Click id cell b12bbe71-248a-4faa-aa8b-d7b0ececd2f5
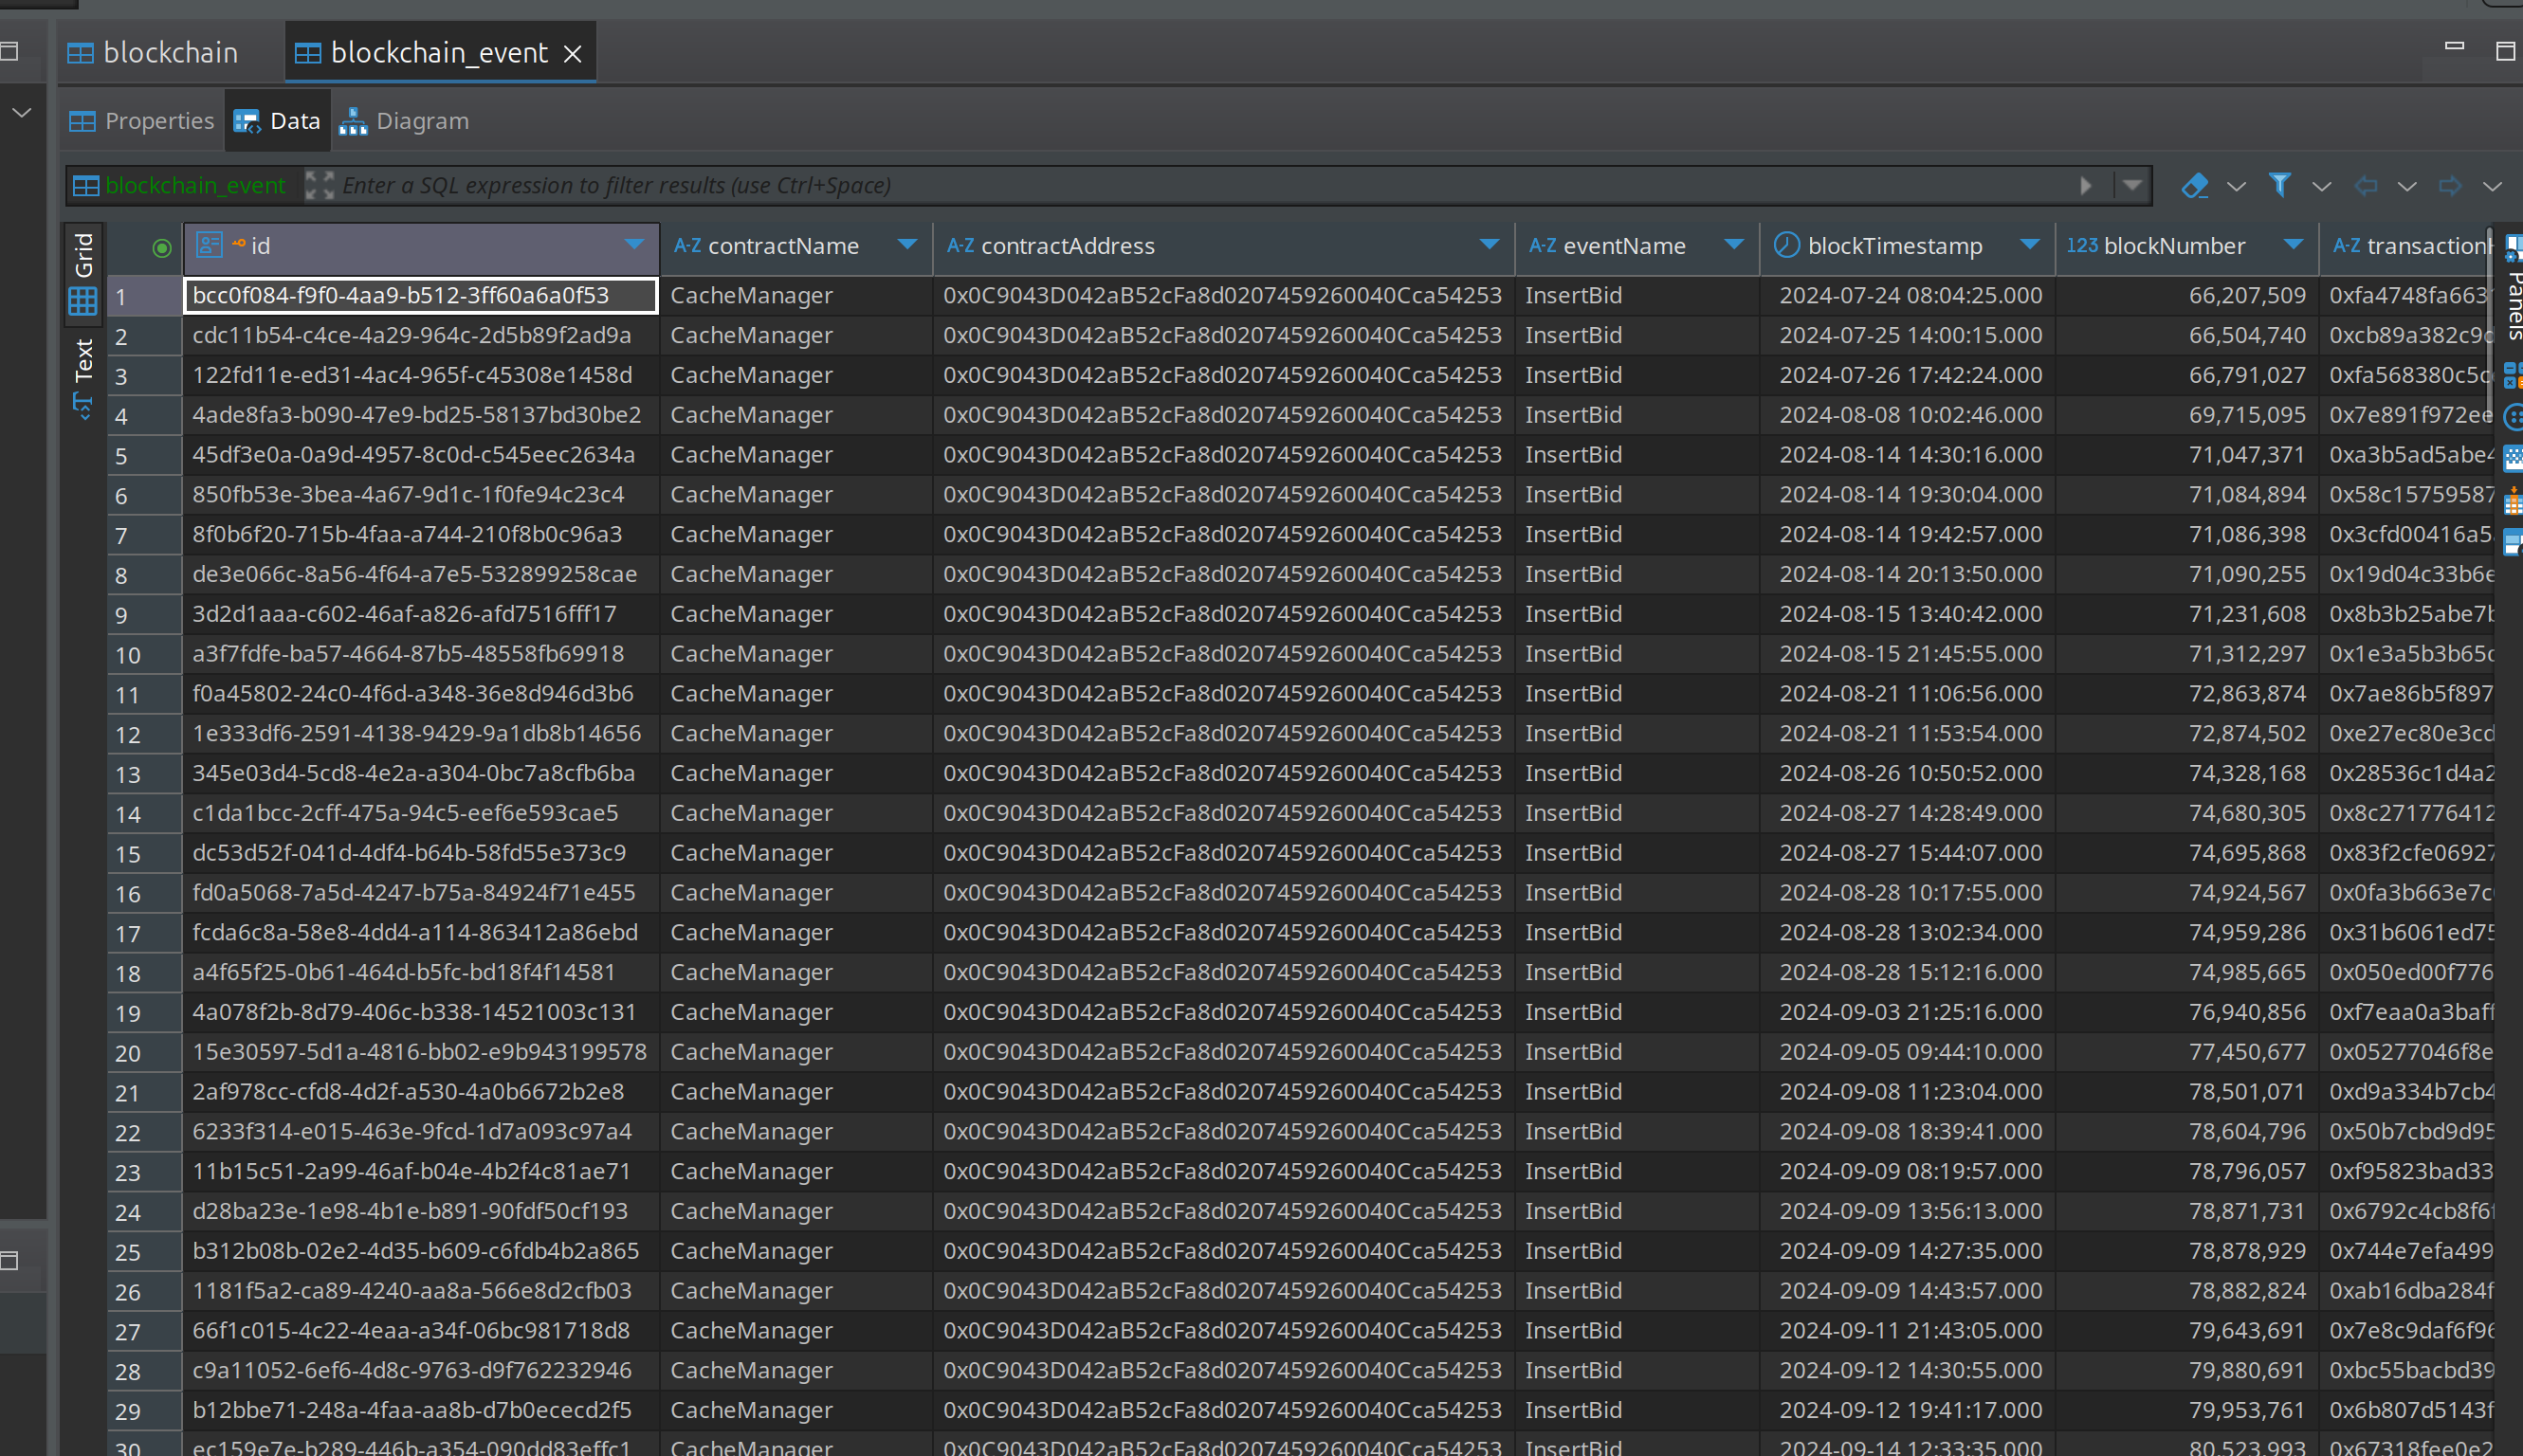2523x1456 pixels. click(421, 1410)
